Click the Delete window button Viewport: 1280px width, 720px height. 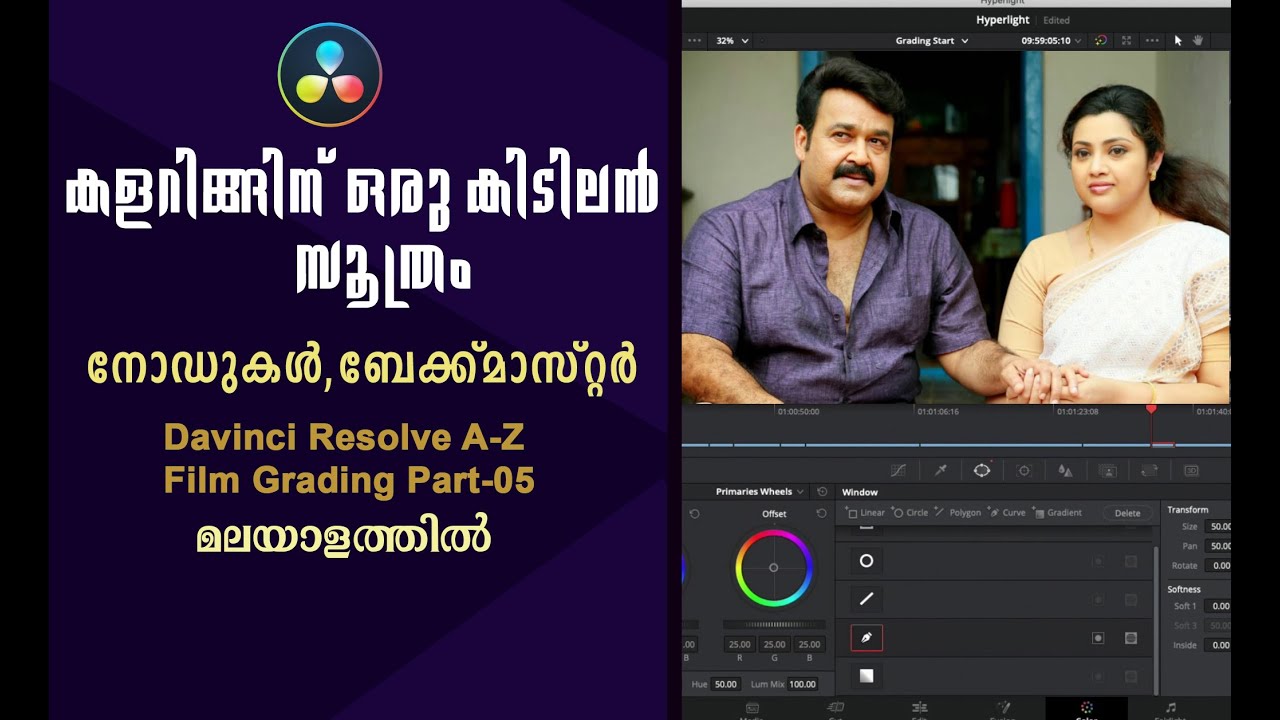pos(1127,513)
